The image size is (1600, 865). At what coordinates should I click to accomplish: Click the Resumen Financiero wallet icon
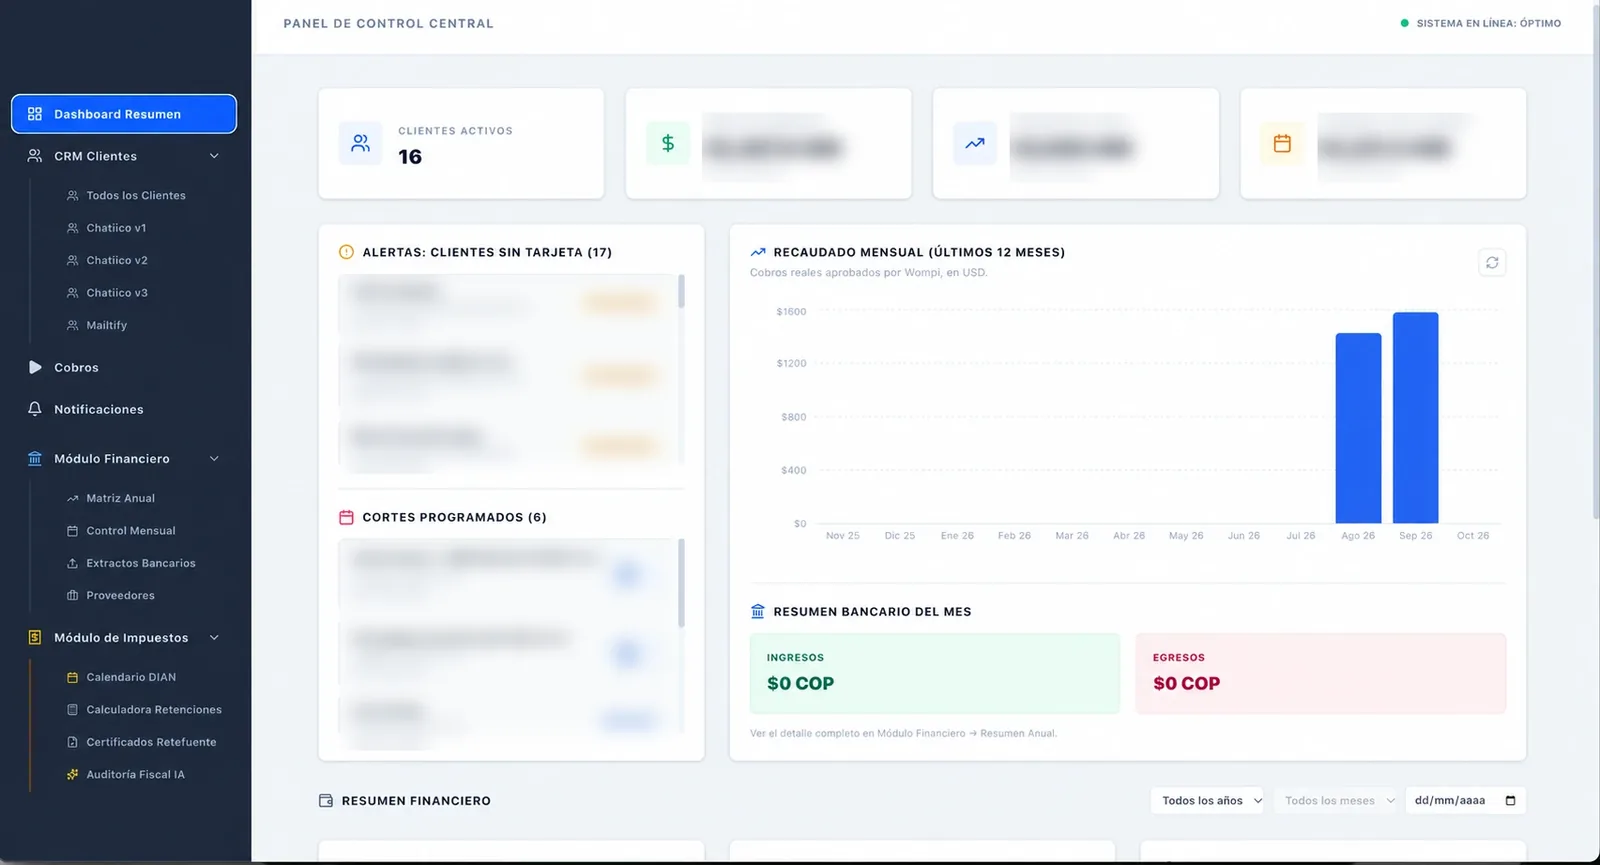(x=325, y=801)
